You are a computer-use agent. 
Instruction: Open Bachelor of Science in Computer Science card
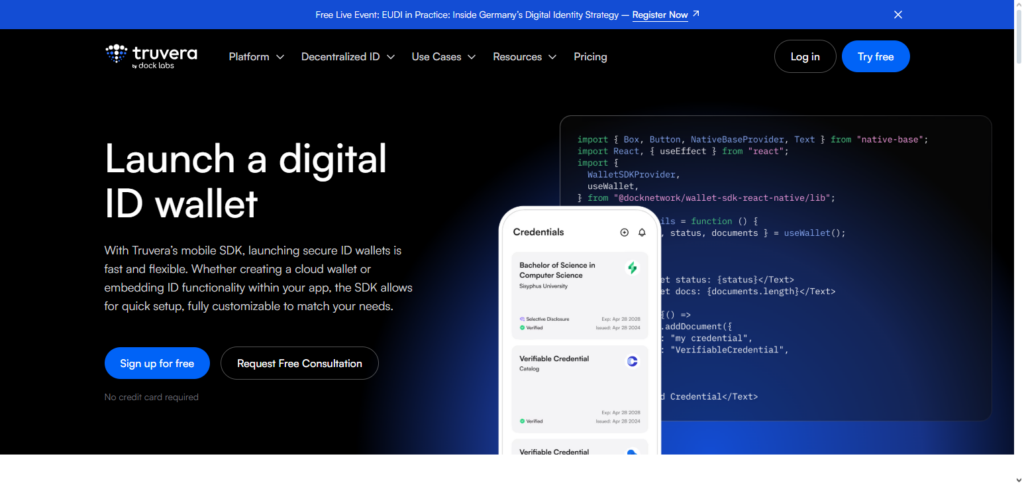pos(580,296)
